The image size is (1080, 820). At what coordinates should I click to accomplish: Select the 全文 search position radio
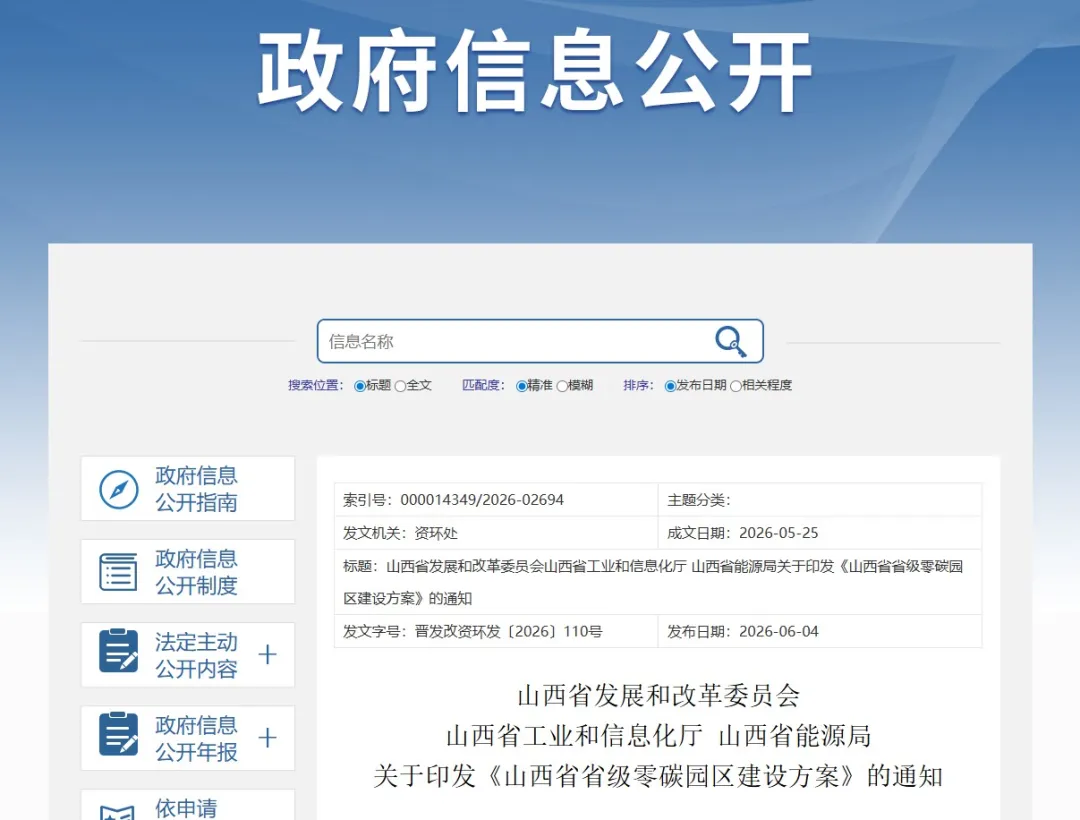[400, 386]
